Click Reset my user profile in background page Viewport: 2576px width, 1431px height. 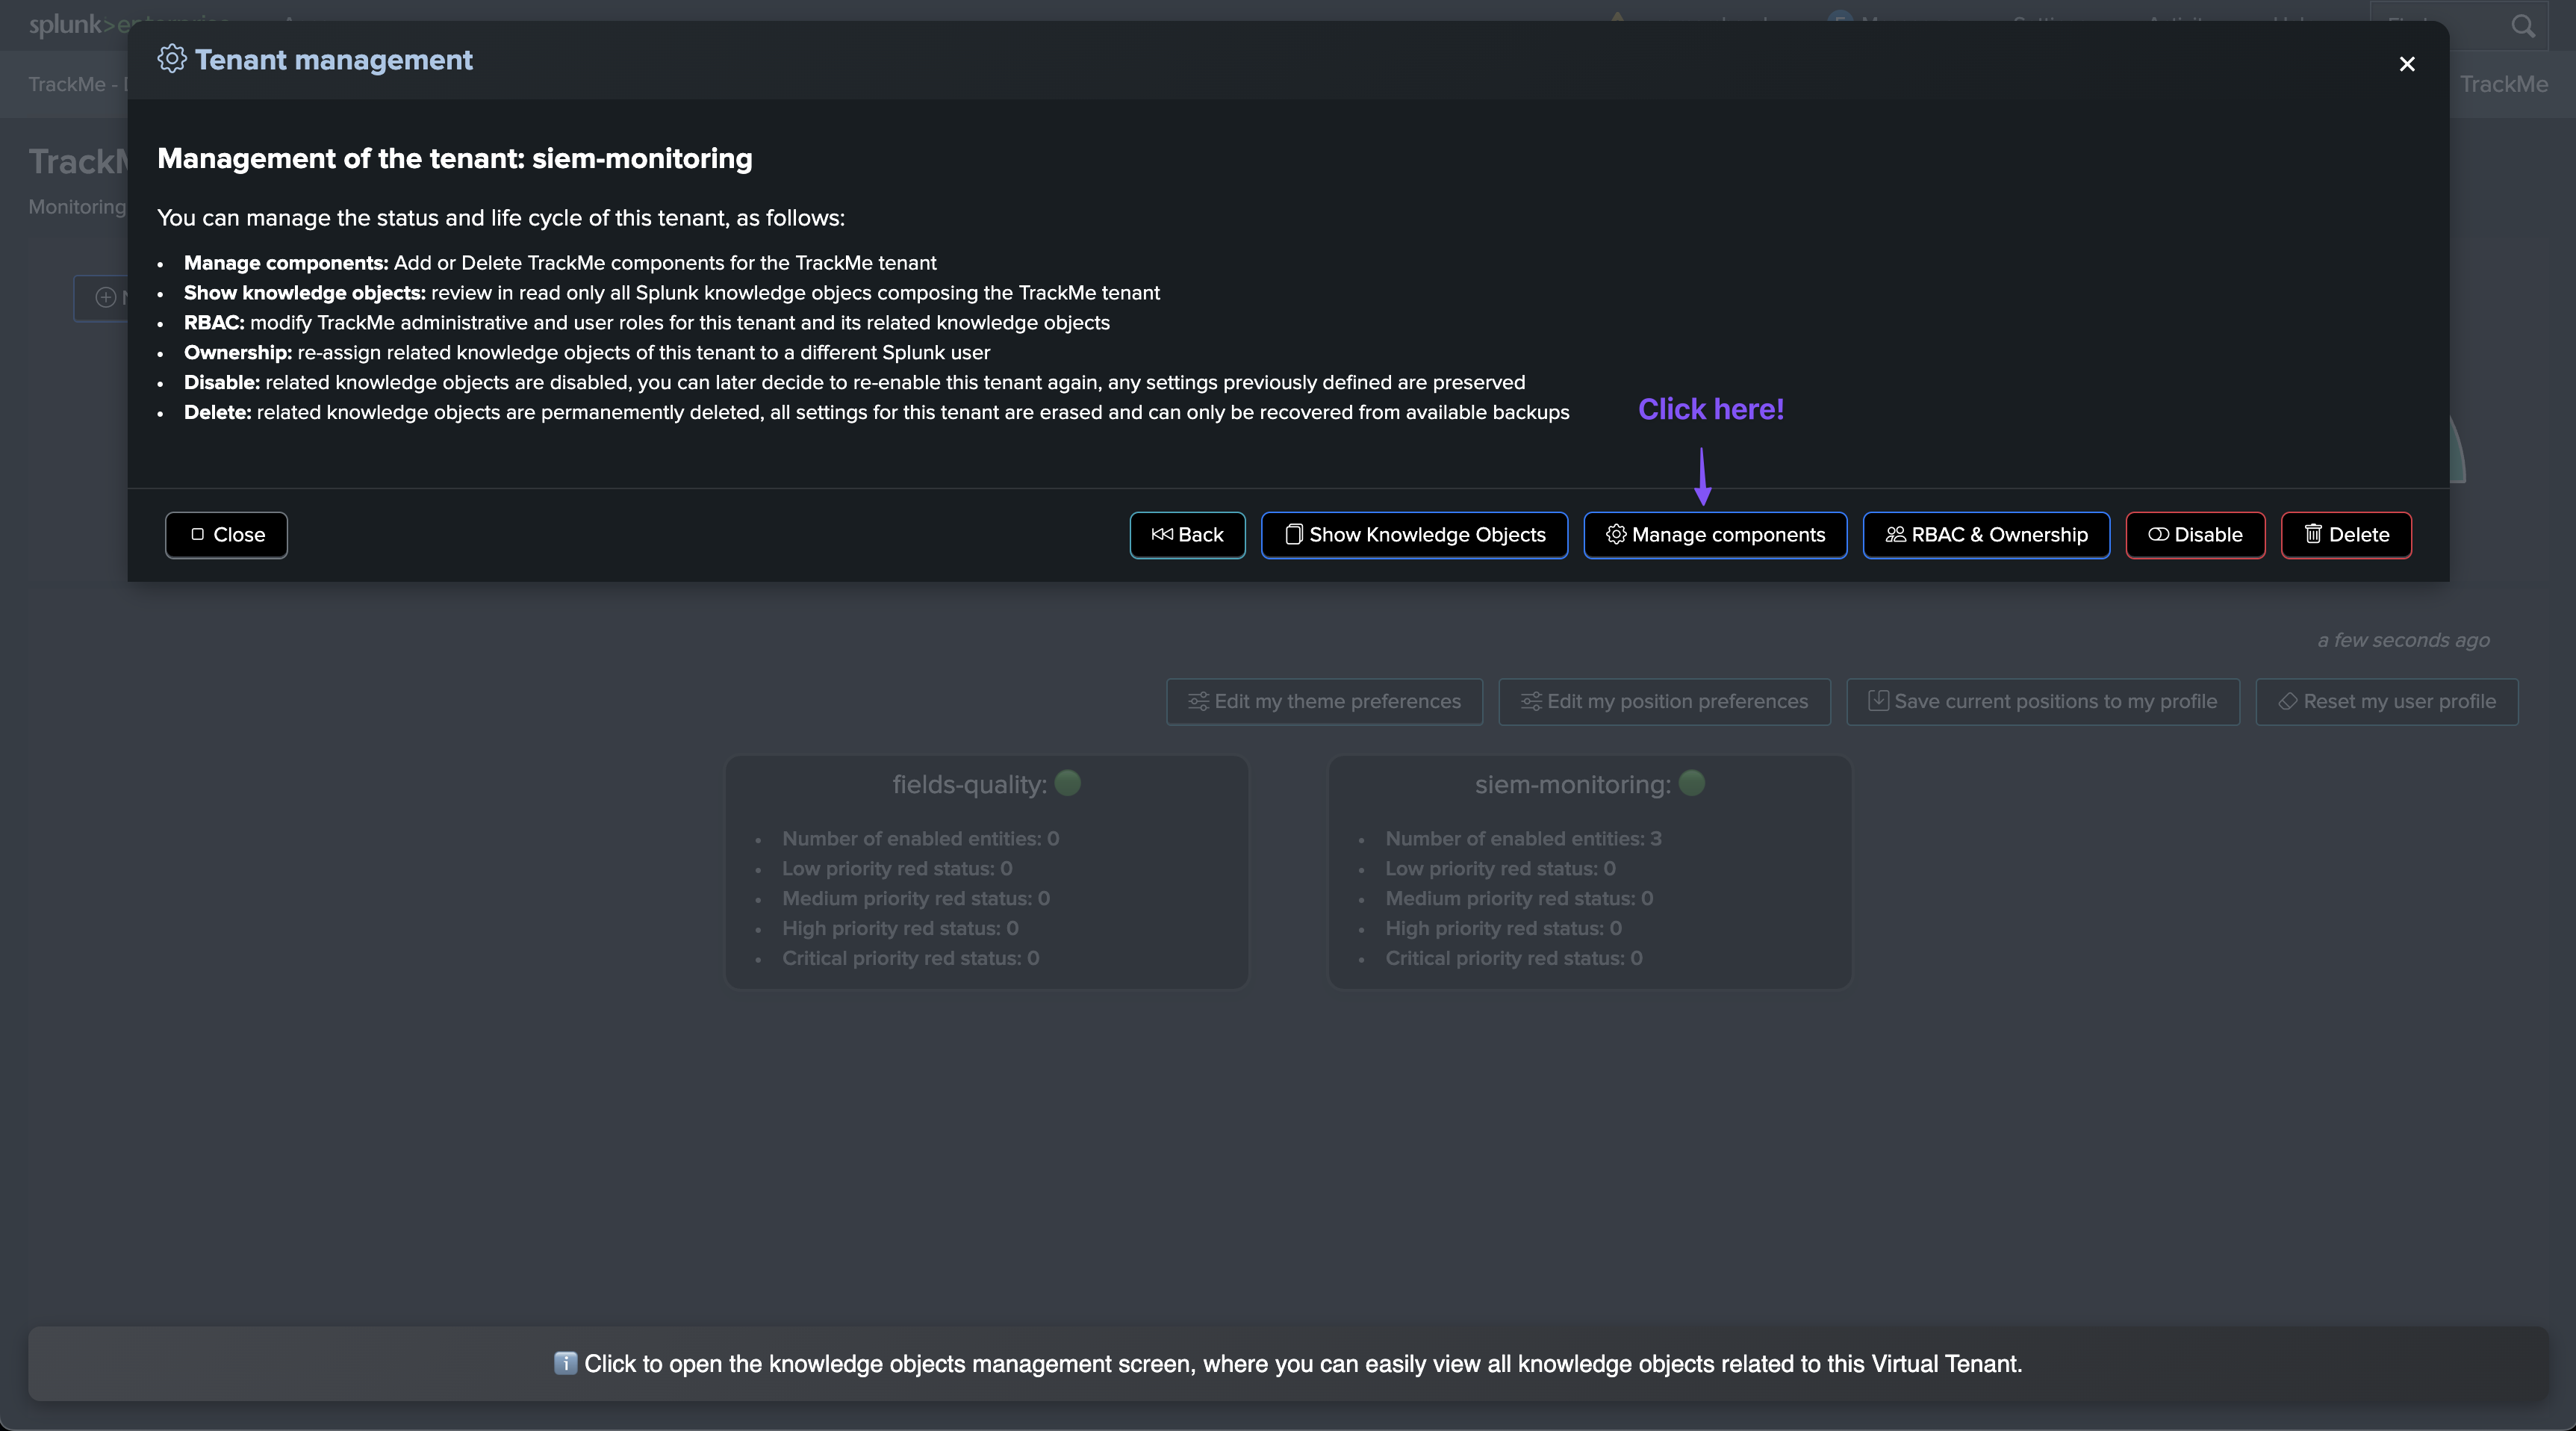point(2386,702)
